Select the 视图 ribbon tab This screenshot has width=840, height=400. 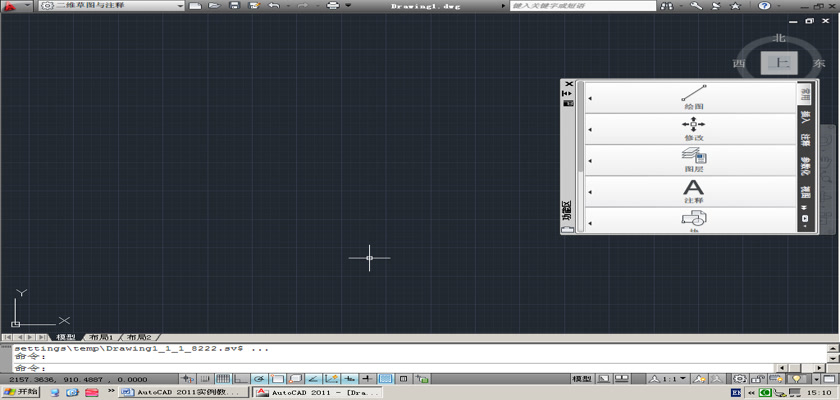pyautogui.click(x=805, y=192)
